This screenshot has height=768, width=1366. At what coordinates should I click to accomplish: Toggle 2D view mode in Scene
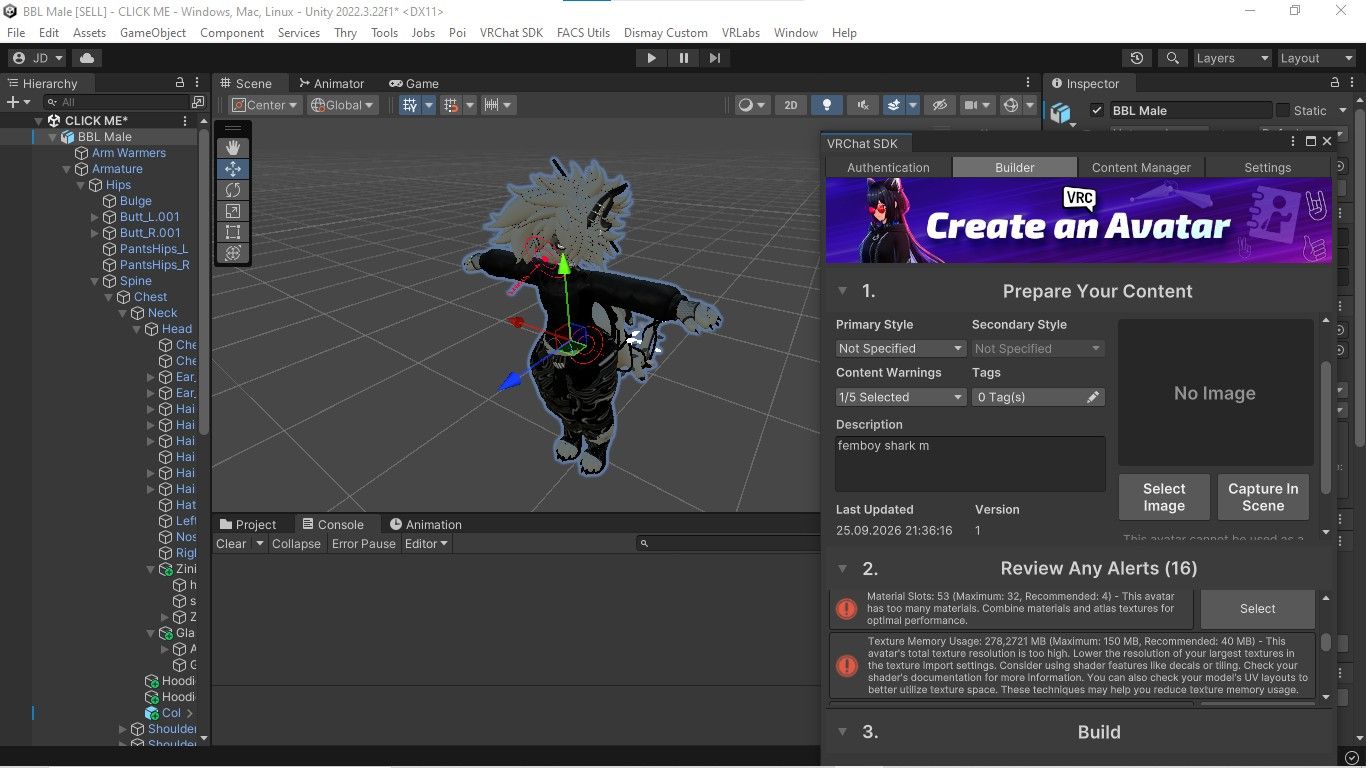click(x=790, y=105)
